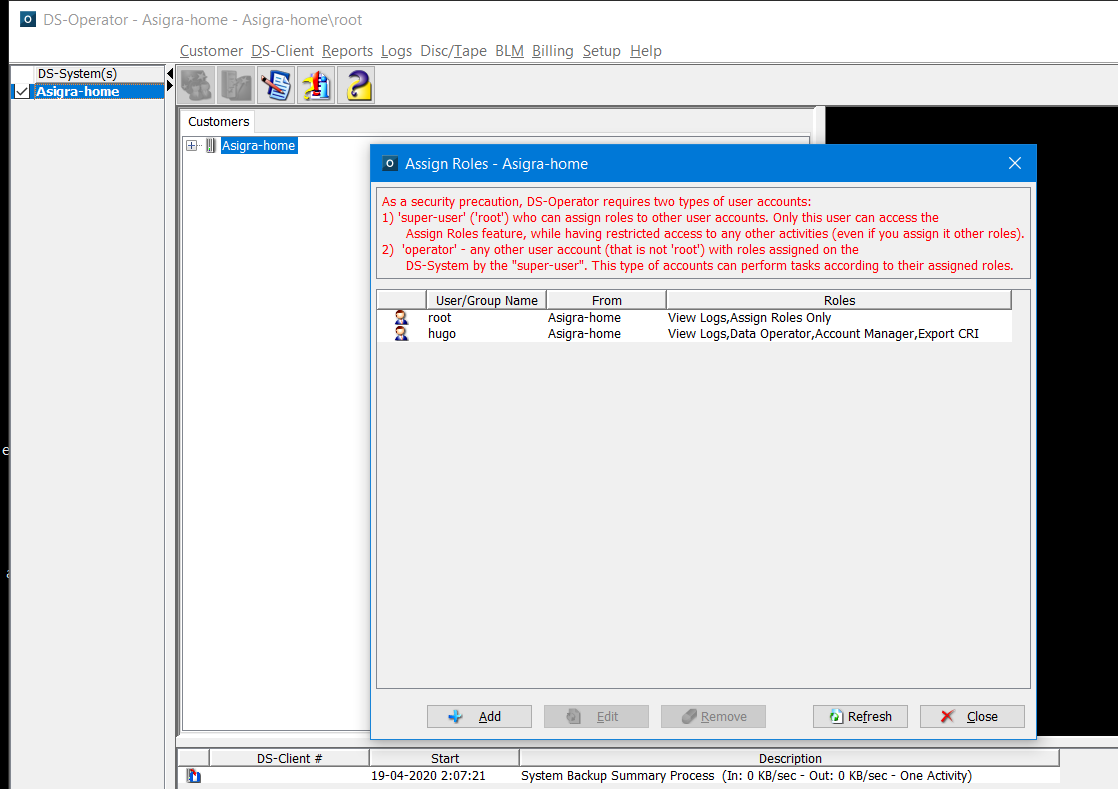Click Assign Roles dialog title icon
The height and width of the screenshot is (789, 1118).
(389, 163)
